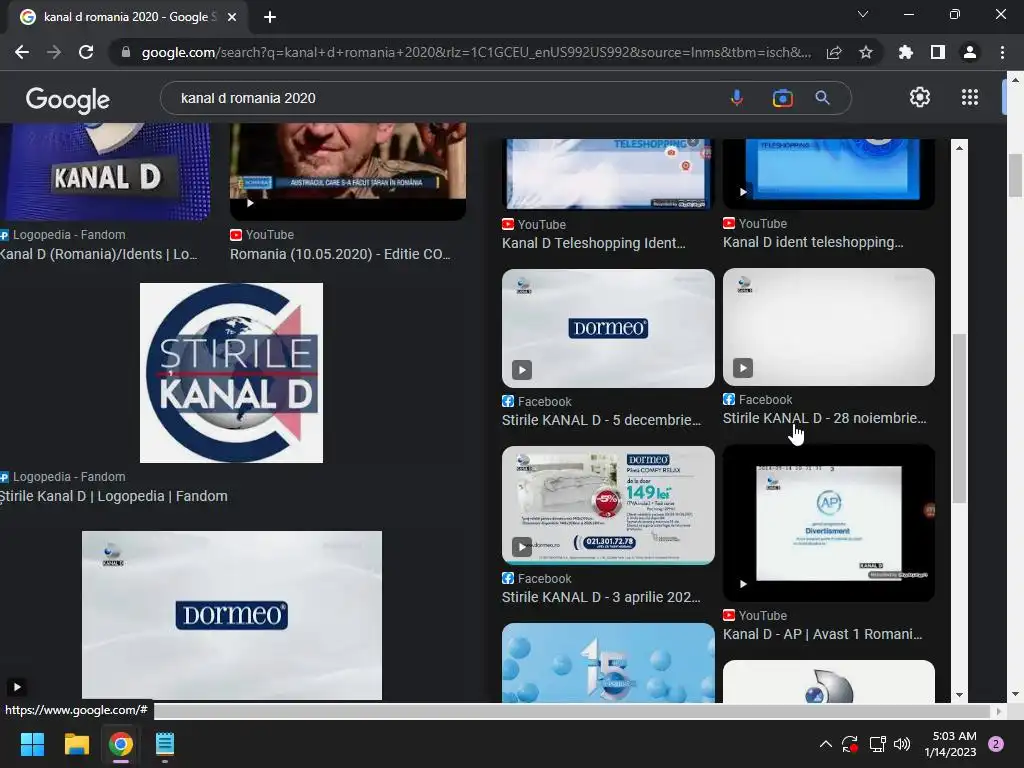Open the volume speaker tray icon
Viewport: 1024px width, 768px height.
coord(902,744)
